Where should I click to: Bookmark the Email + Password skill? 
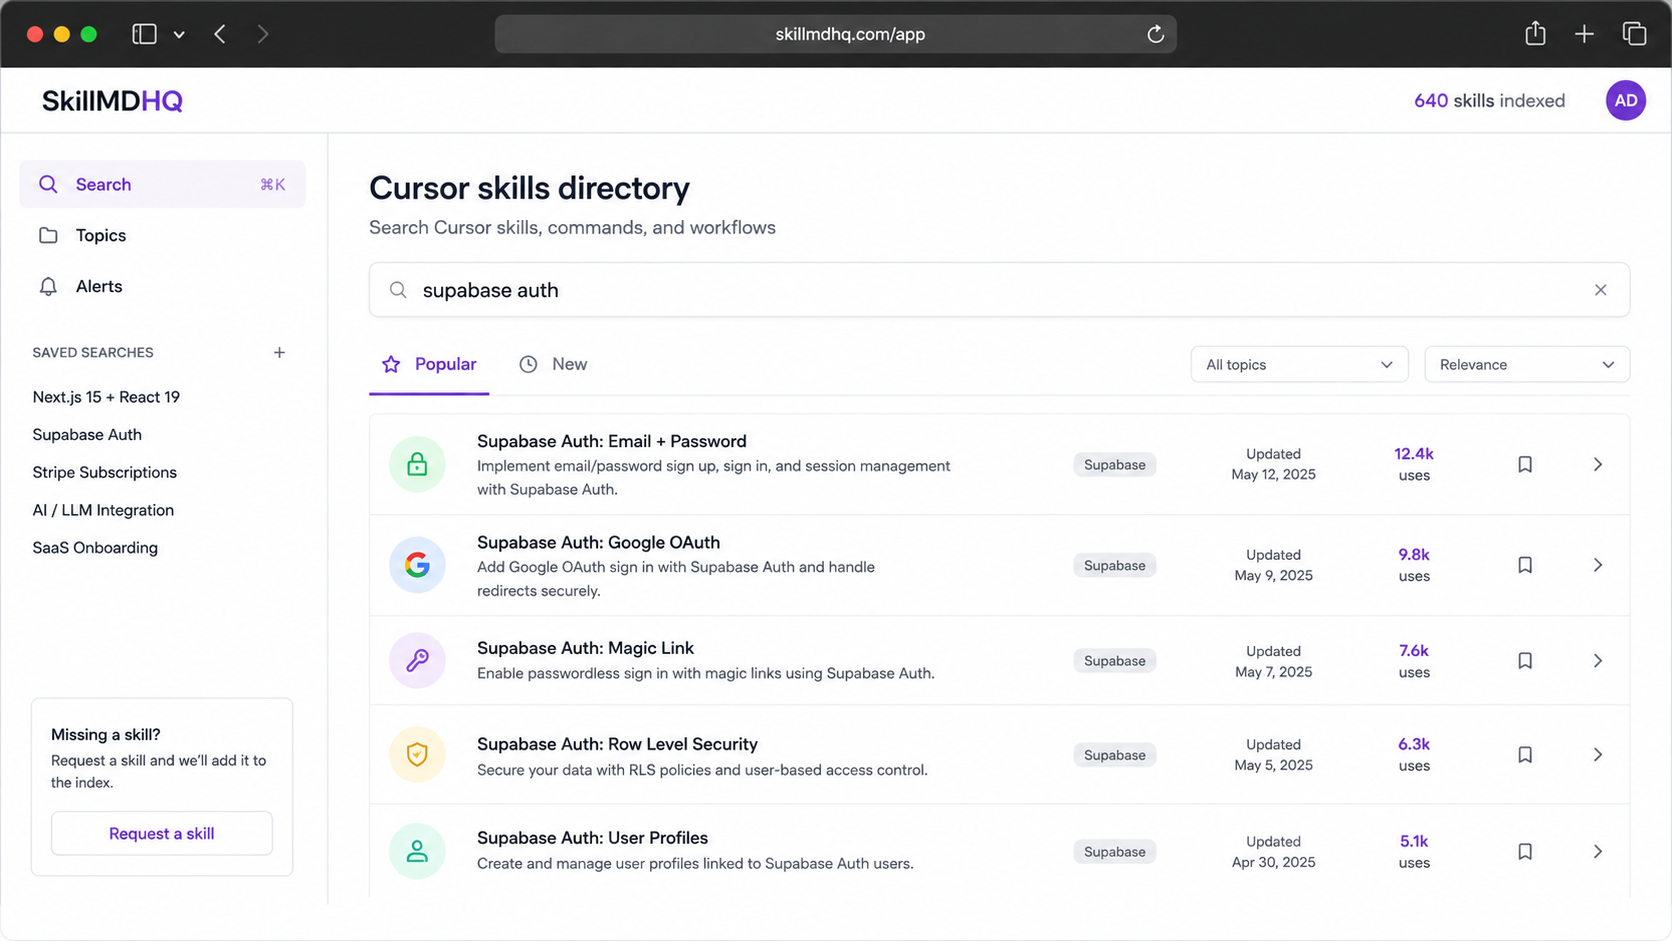(x=1524, y=464)
